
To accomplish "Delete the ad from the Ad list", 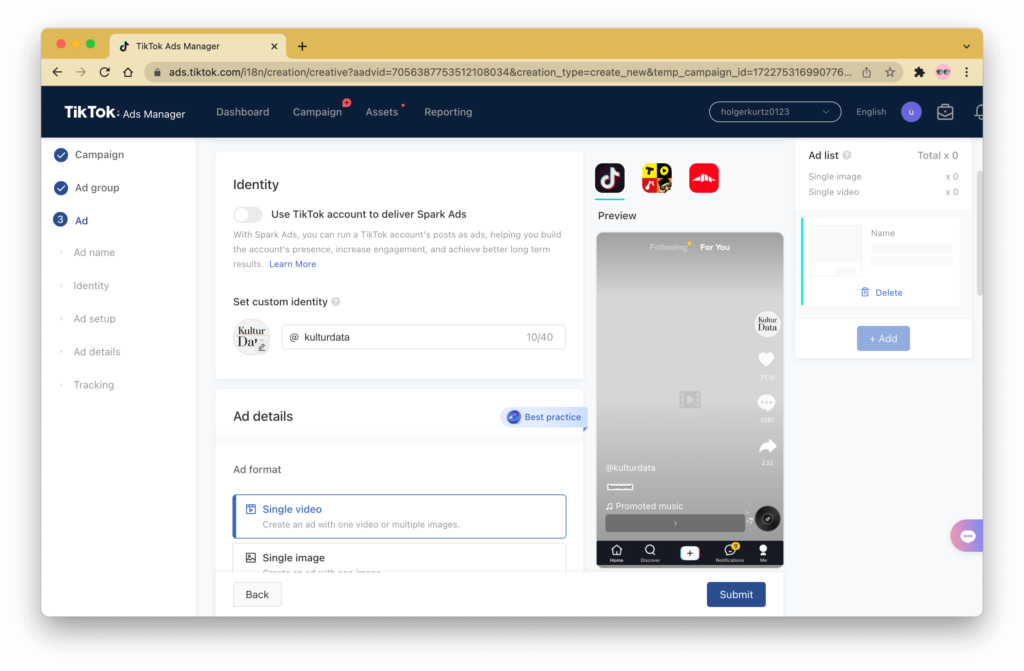I will [x=882, y=293].
